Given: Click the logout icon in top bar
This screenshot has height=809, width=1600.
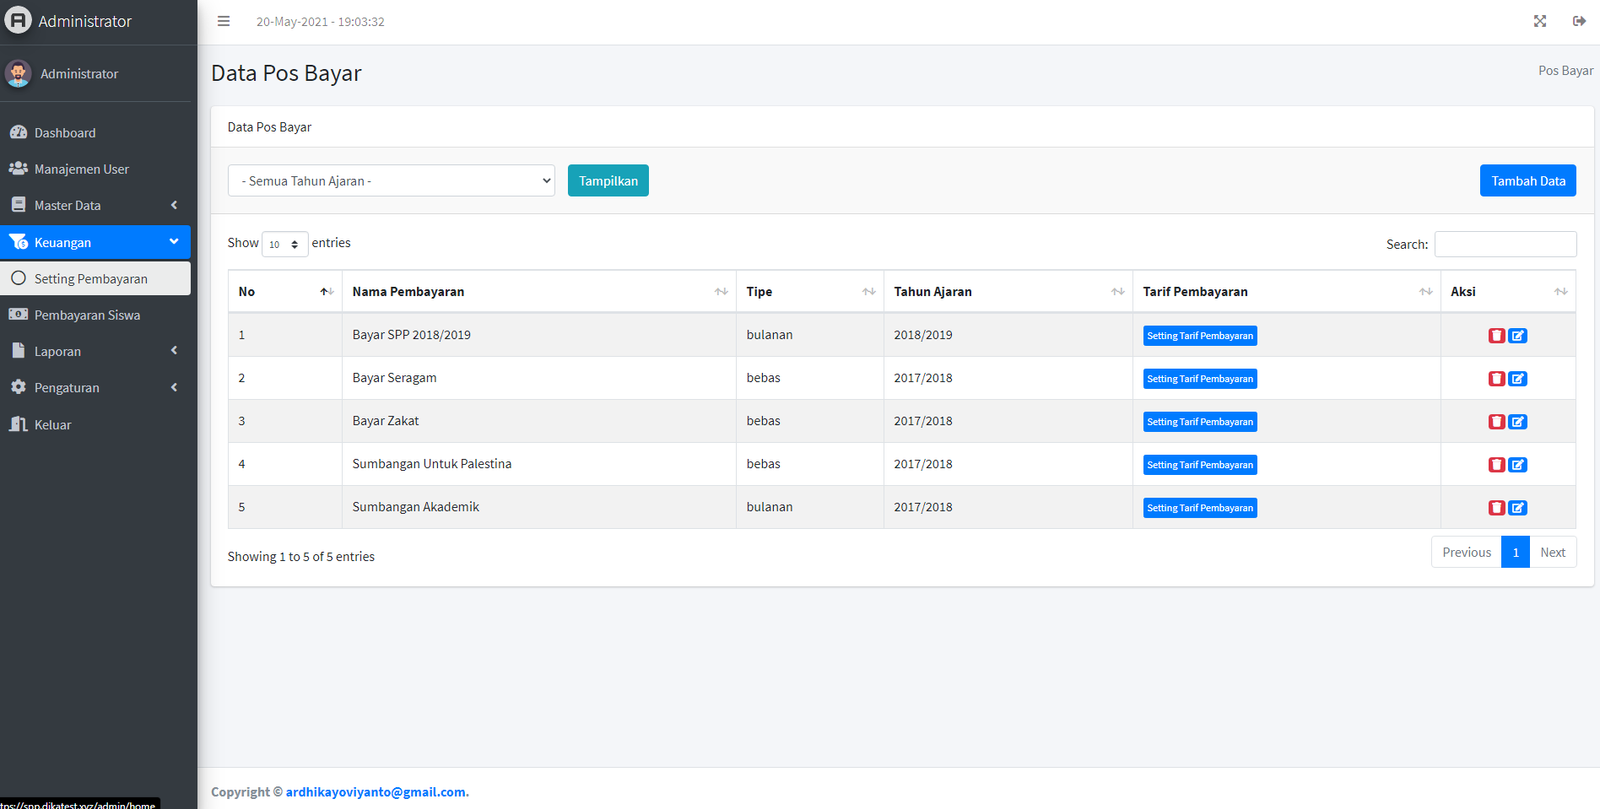Looking at the screenshot, I should (1579, 21).
